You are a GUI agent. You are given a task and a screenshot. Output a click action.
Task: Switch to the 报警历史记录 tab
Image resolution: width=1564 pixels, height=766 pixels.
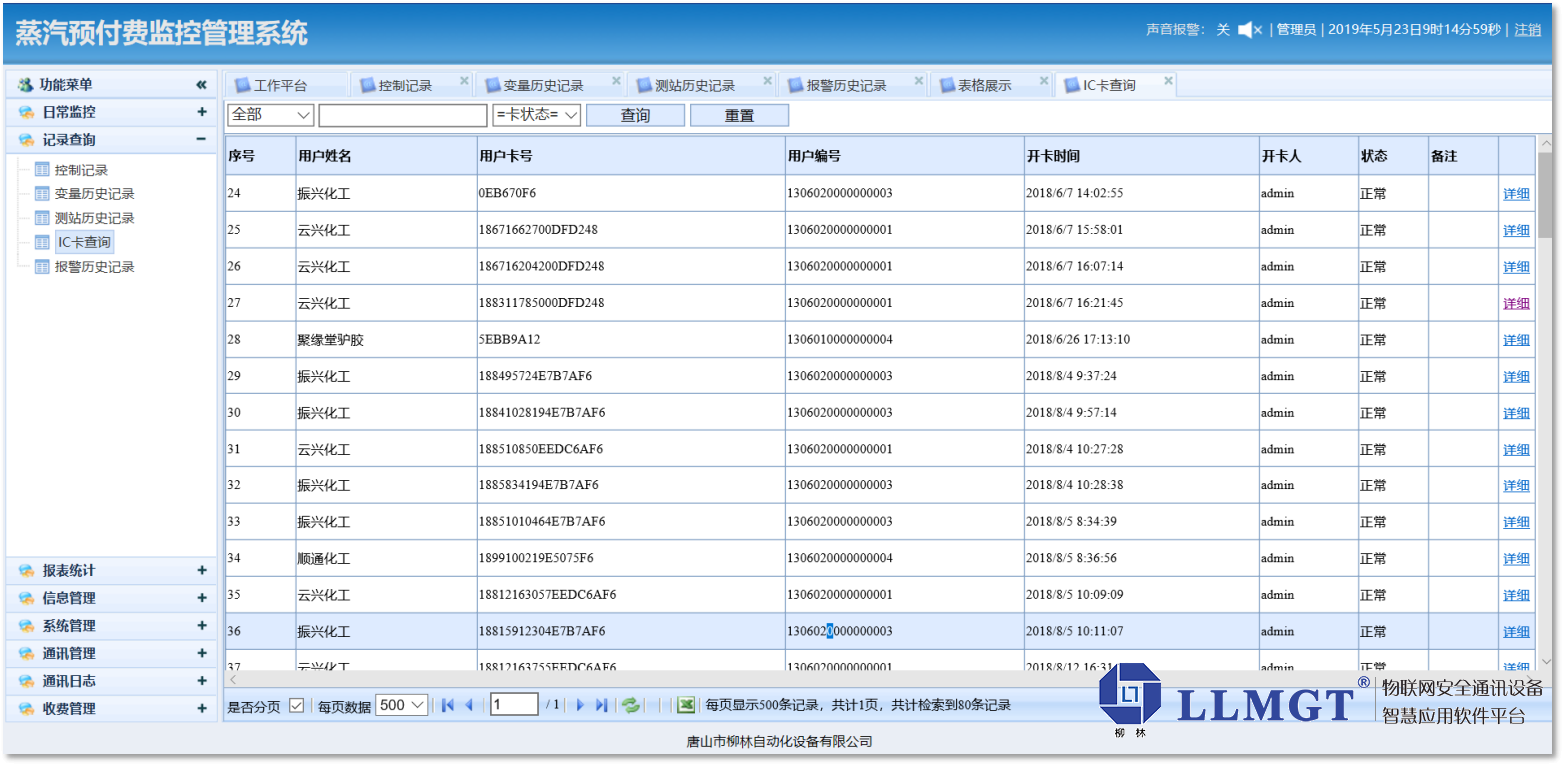pyautogui.click(x=846, y=86)
